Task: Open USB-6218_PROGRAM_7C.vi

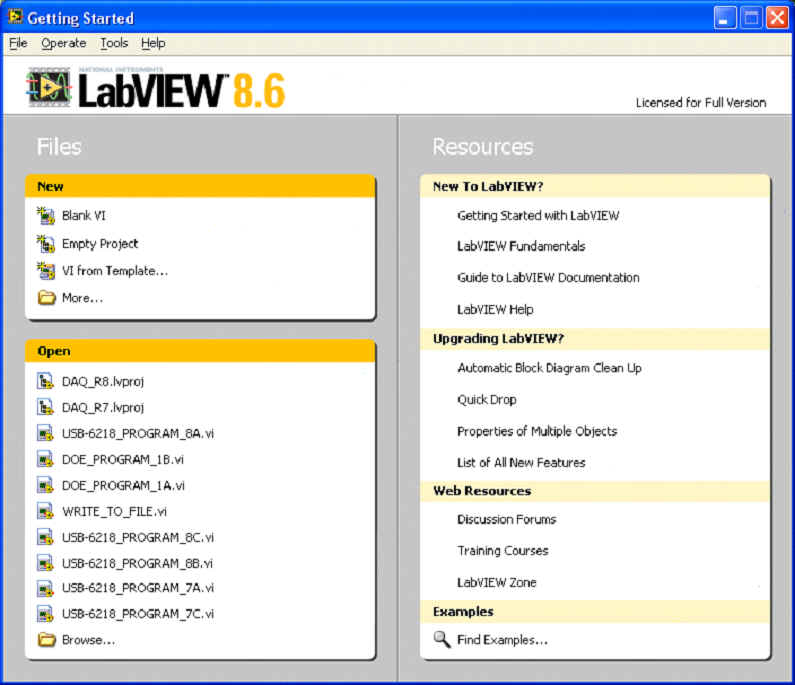Action: (138, 614)
